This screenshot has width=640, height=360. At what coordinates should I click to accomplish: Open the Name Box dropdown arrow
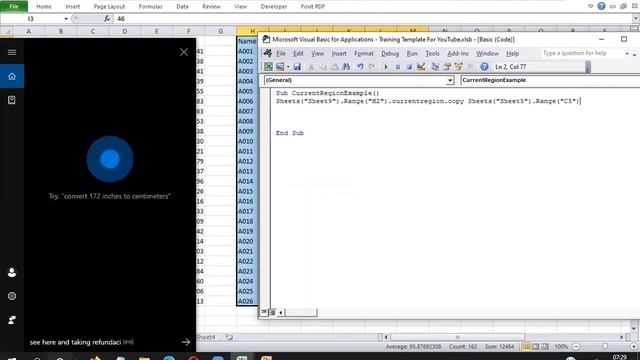pyautogui.click(x=66, y=19)
